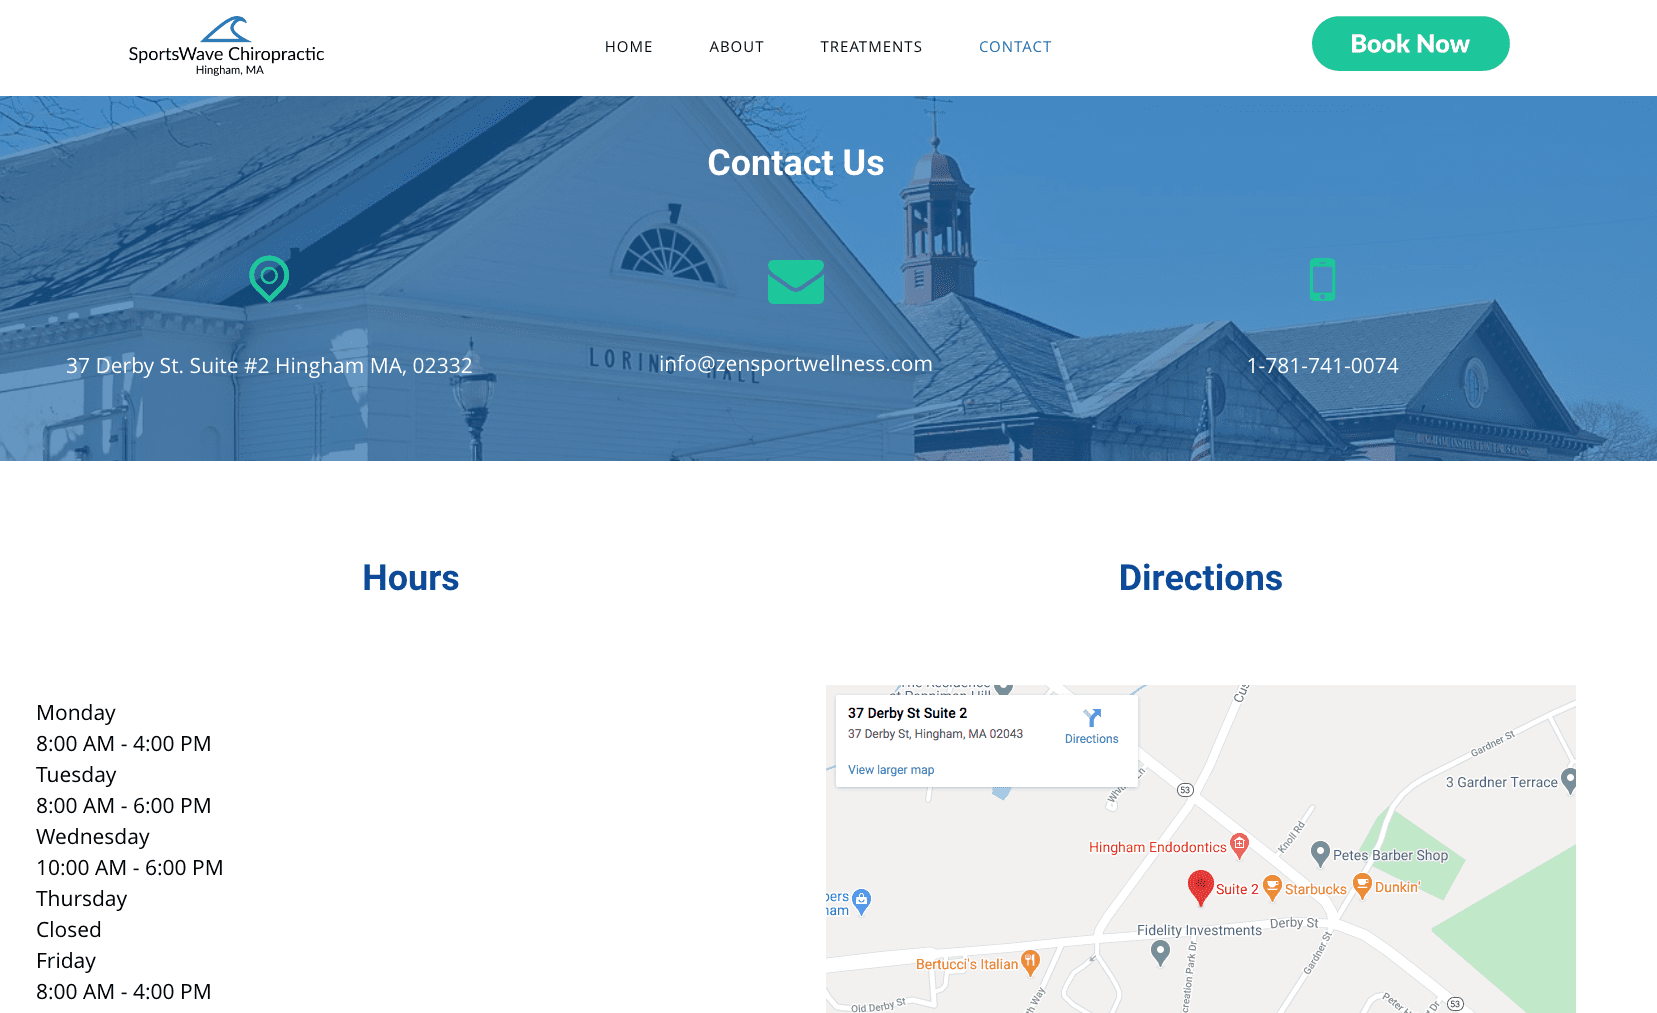Open the View larger map link
The image size is (1657, 1013).
pos(891,770)
